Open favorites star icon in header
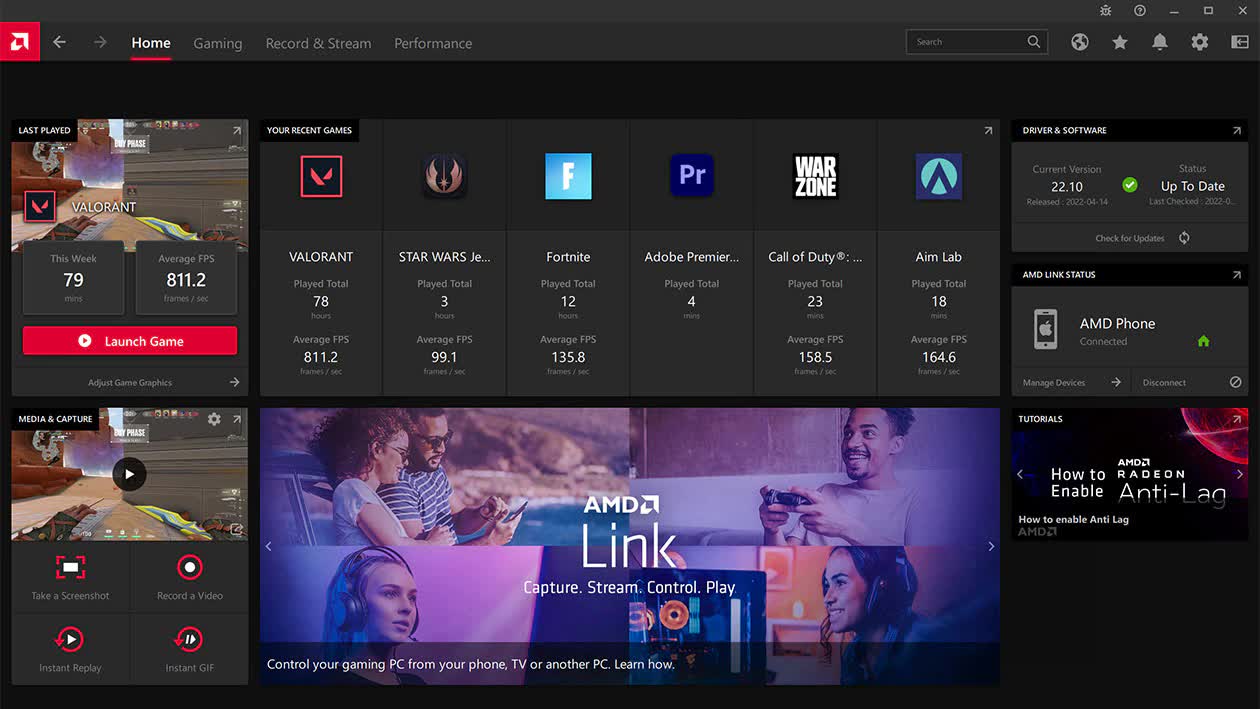1260x709 pixels. click(1120, 42)
